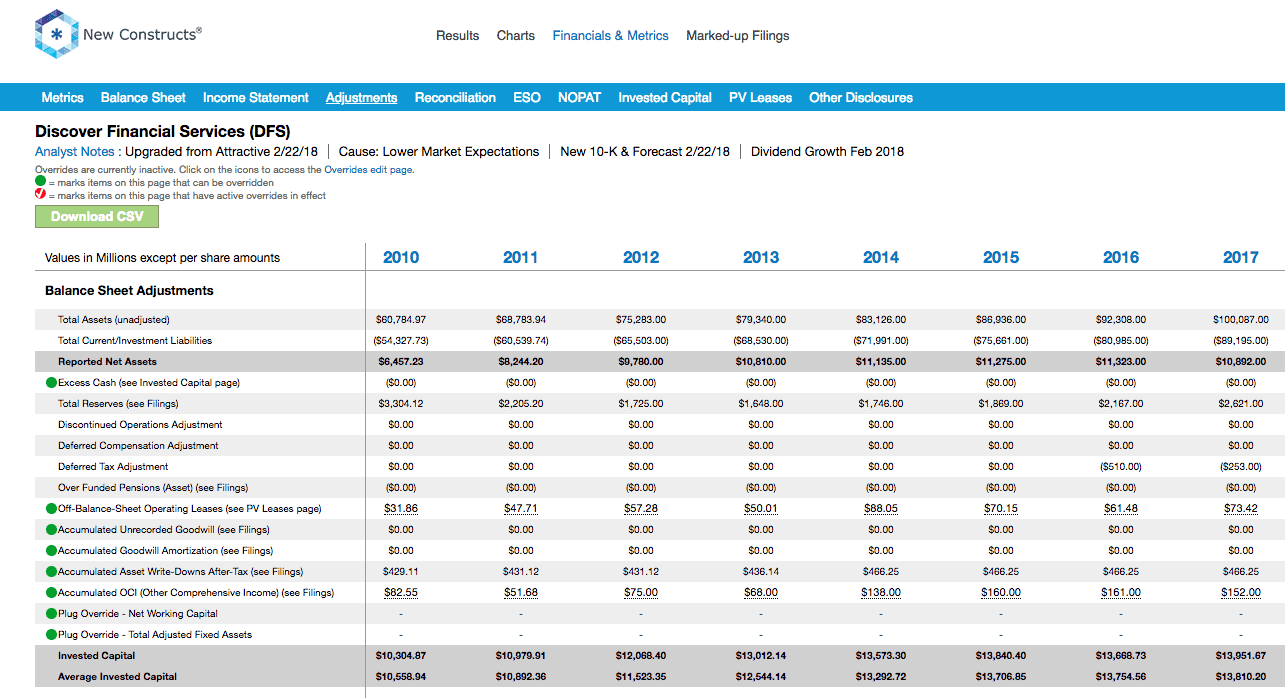This screenshot has height=698, width=1285.
Task: Click the 2017 Invested Capital value $13,951.67
Action: pos(1241,656)
